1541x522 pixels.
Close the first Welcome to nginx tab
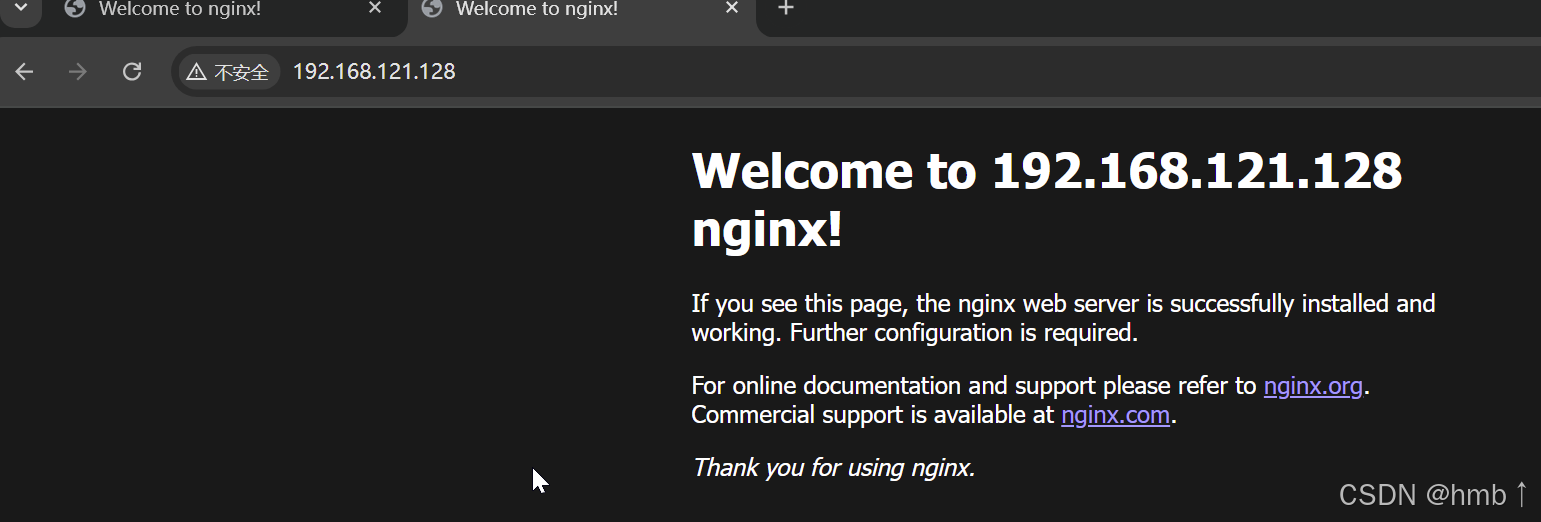click(x=375, y=9)
